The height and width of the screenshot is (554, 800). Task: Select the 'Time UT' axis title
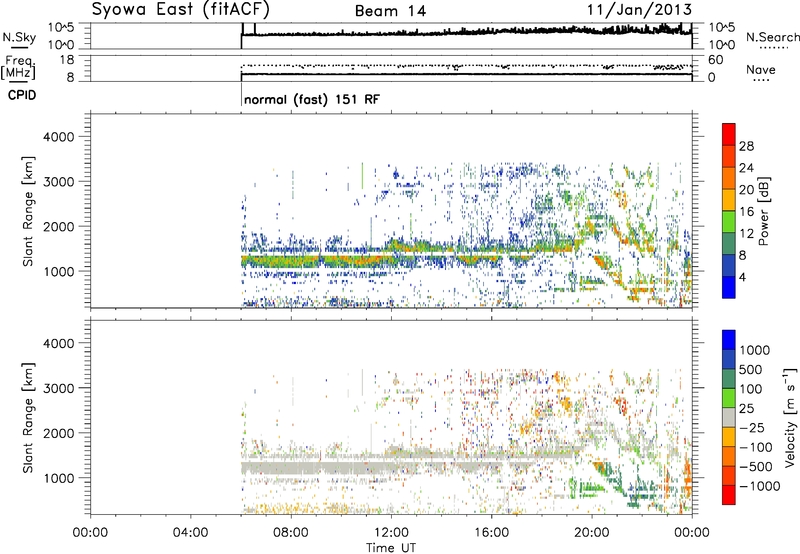pyautogui.click(x=391, y=547)
